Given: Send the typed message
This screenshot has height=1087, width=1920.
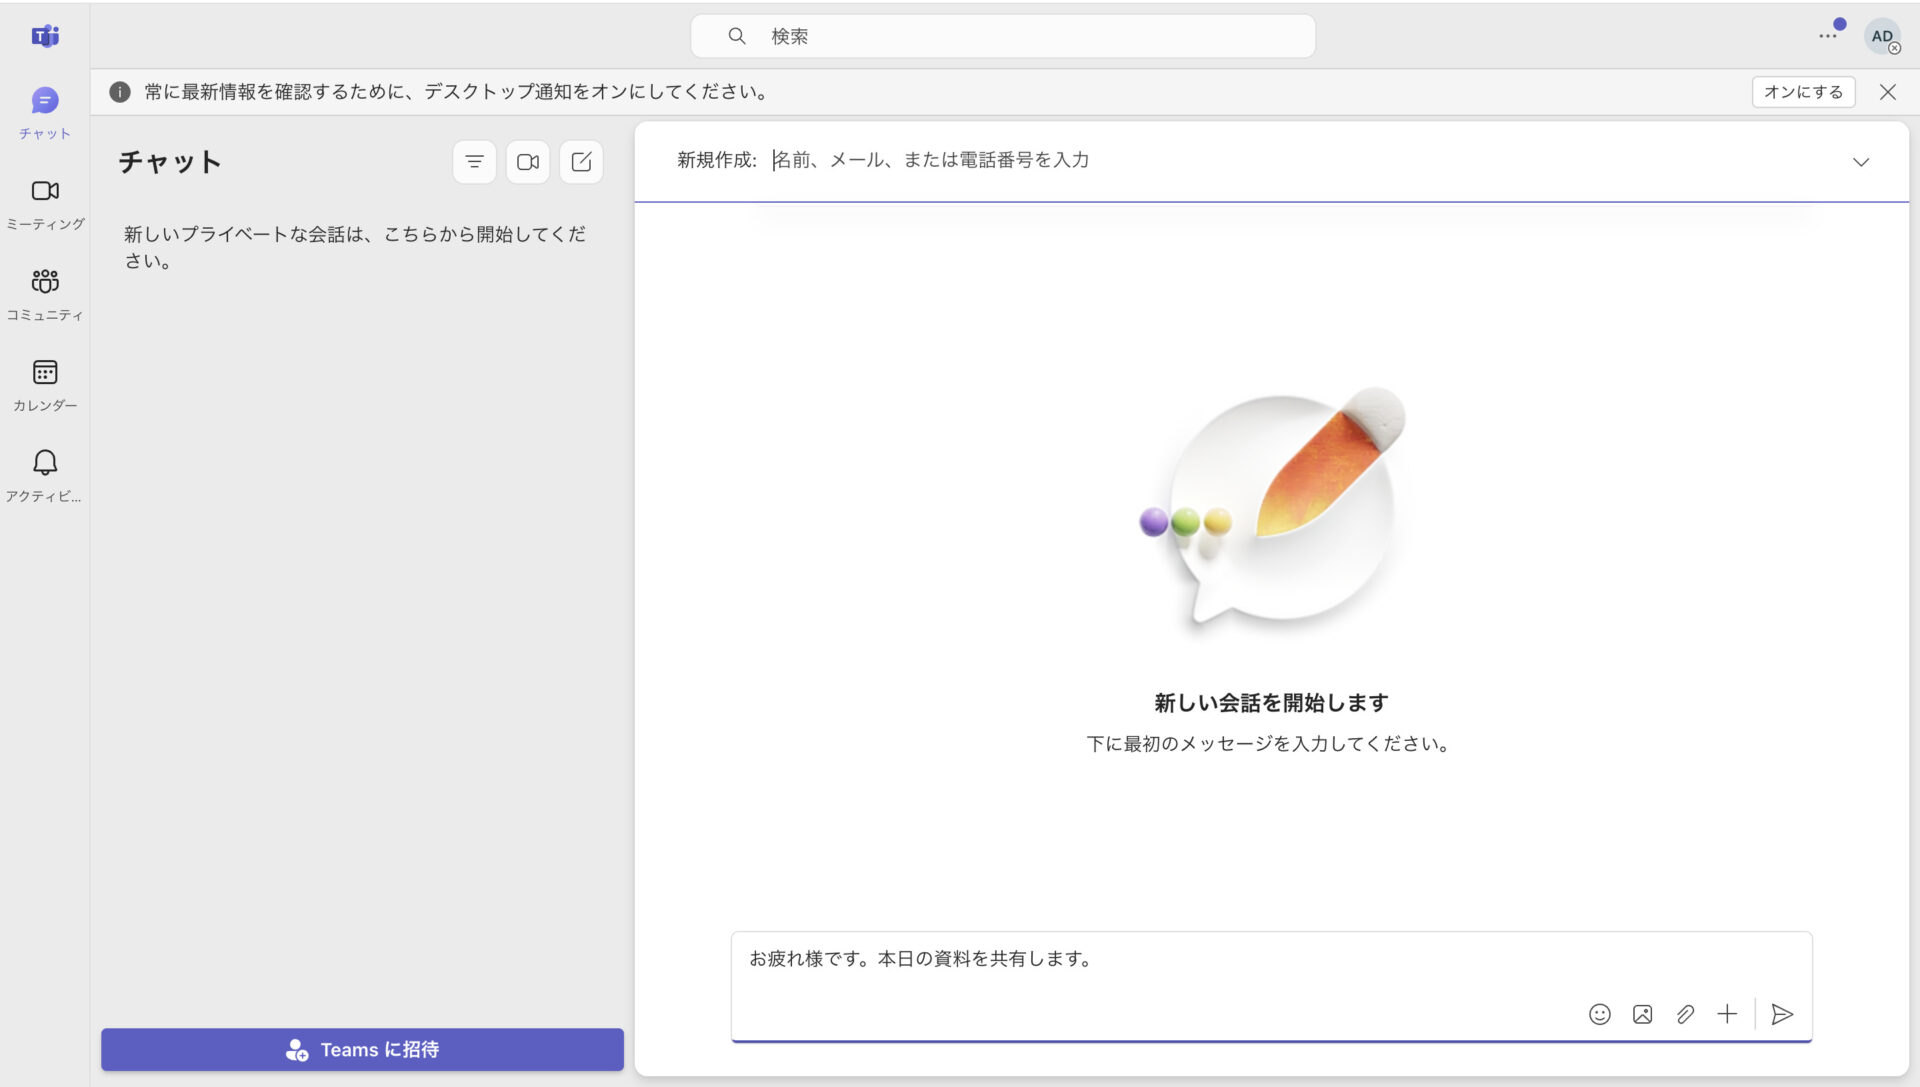Looking at the screenshot, I should click(x=1781, y=1014).
